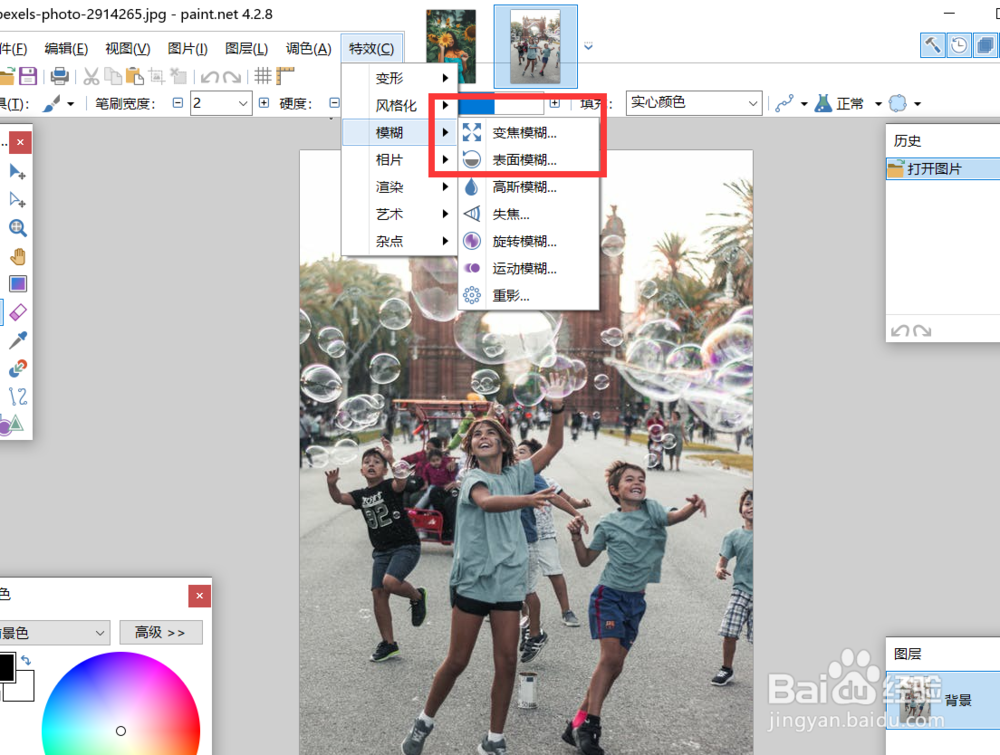The image size is (1000, 755).
Task: Click the 特效(C) menu
Action: coord(371,48)
